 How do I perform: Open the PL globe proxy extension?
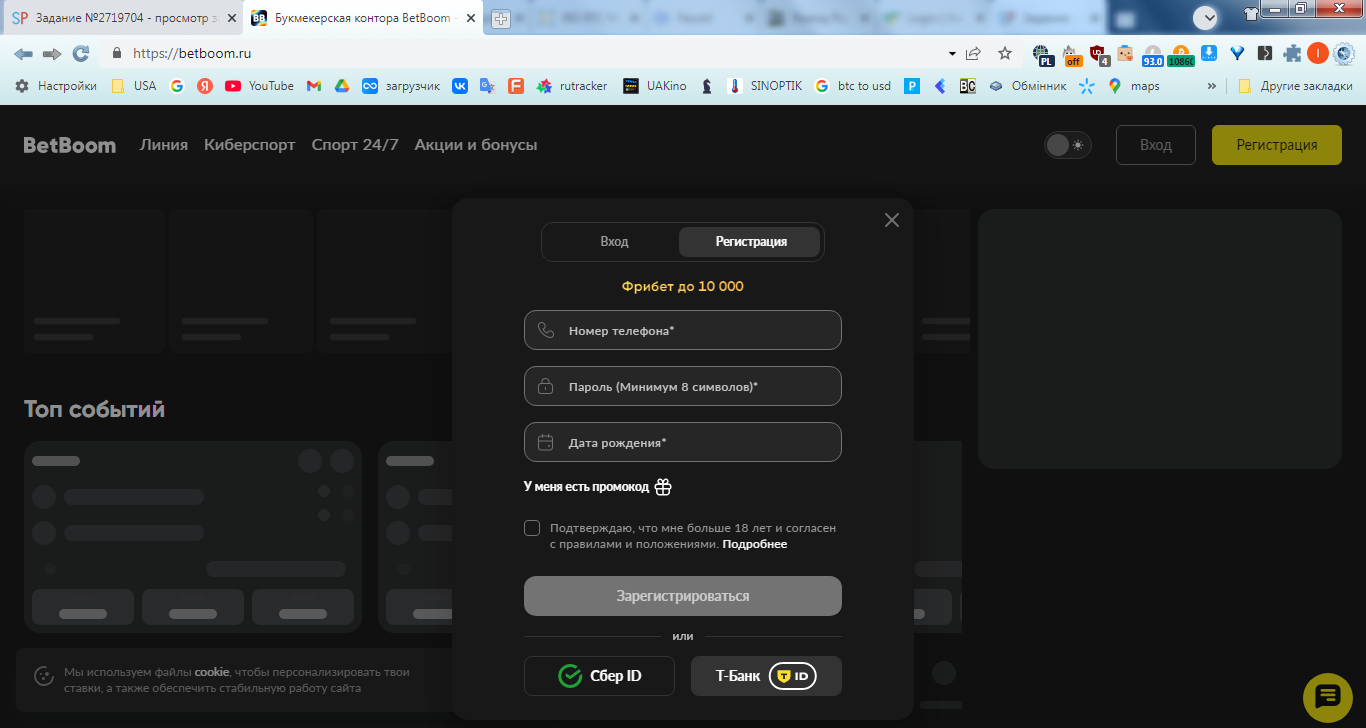click(x=1043, y=55)
